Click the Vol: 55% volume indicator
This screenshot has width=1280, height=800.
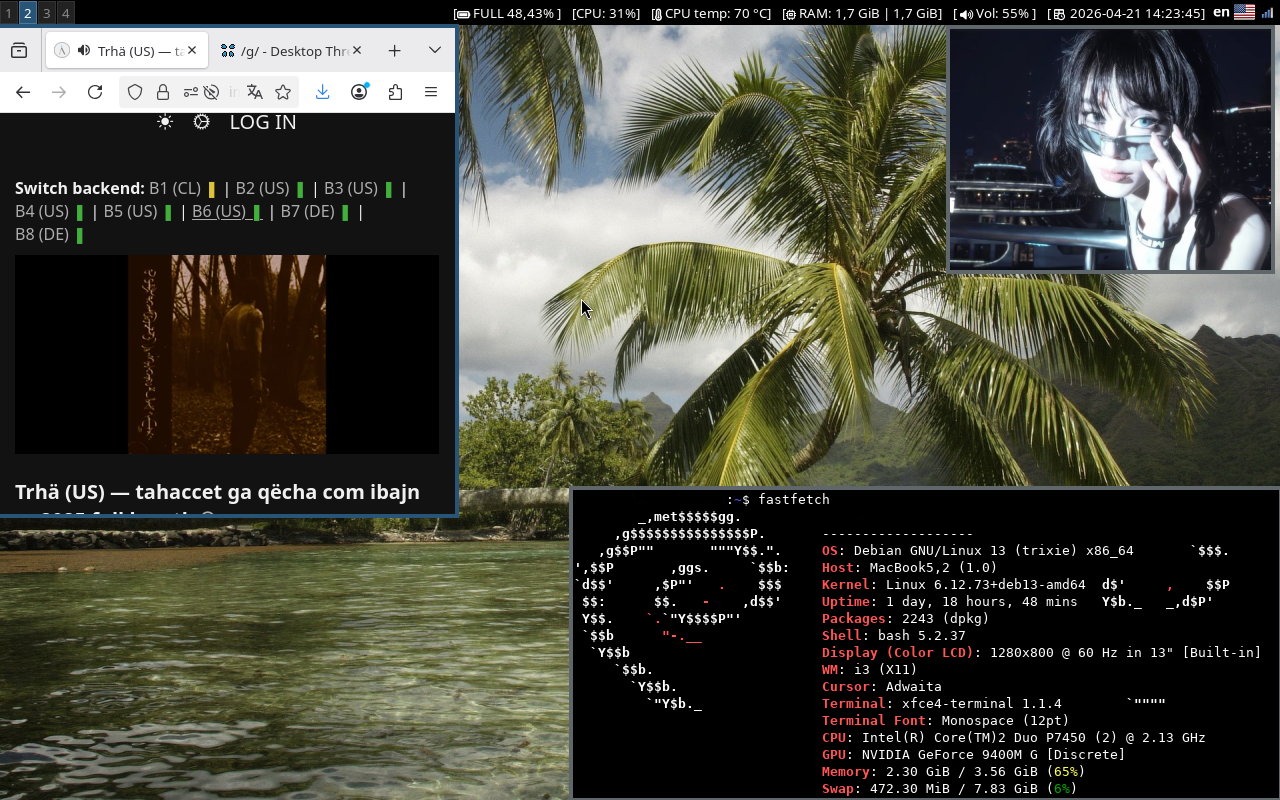coord(996,13)
